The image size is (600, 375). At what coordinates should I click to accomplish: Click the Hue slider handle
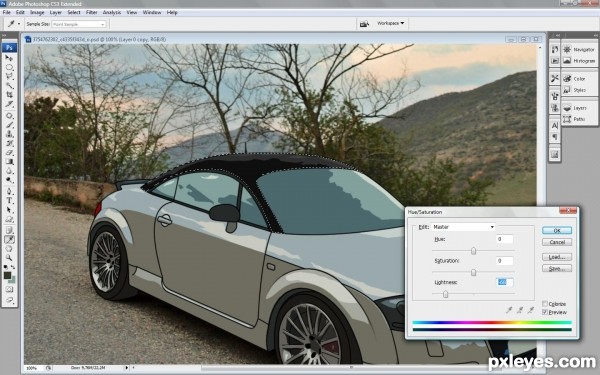pyautogui.click(x=473, y=251)
